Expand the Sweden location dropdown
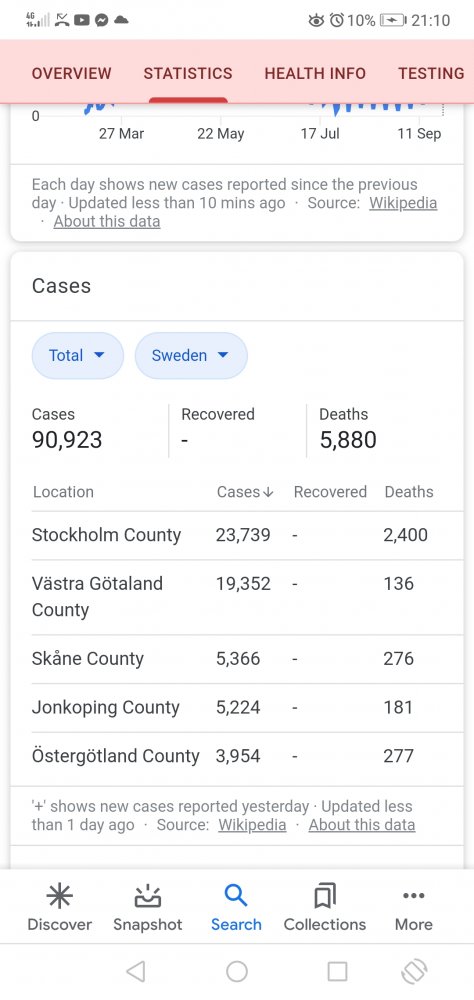Image resolution: width=474 pixels, height=1000 pixels. point(191,355)
